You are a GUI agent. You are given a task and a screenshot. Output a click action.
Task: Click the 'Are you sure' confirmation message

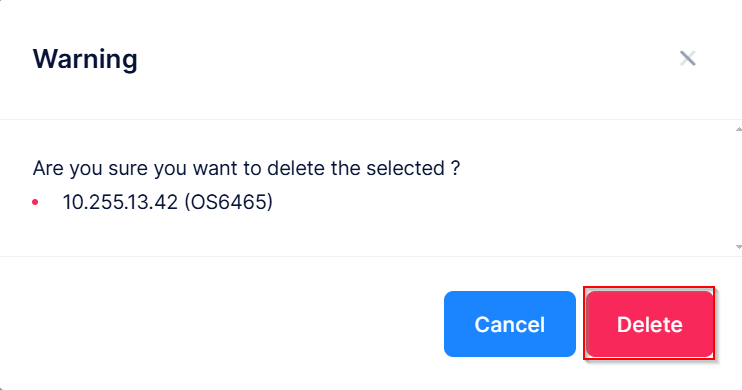click(x=246, y=168)
